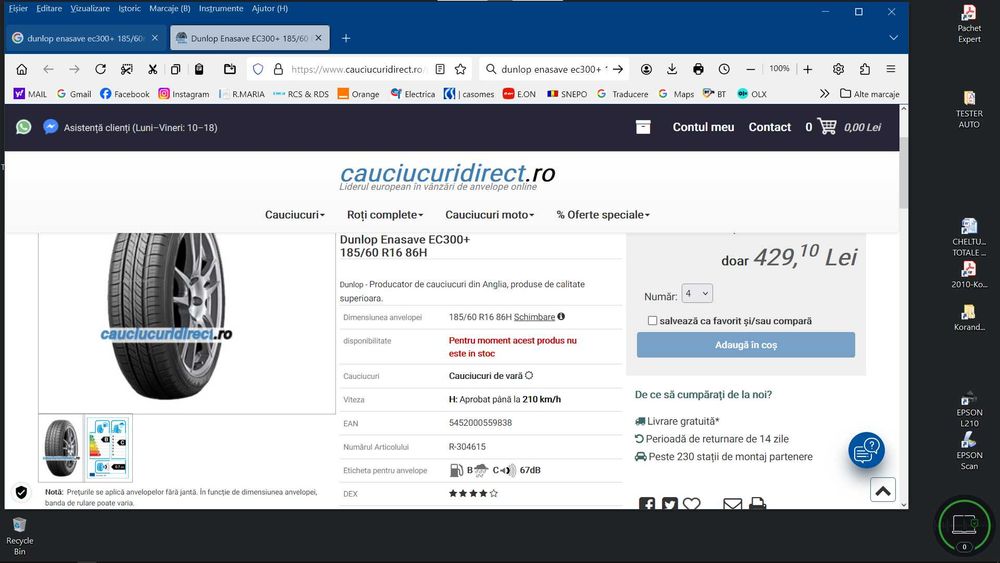
Task: Click the page vertical scrollbar
Action: [x=903, y=172]
